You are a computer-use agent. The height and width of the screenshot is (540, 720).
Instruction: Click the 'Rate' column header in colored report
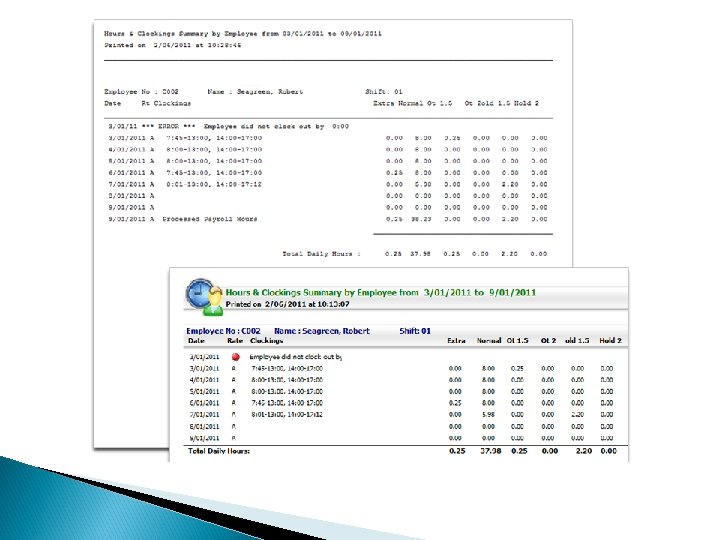[235, 341]
